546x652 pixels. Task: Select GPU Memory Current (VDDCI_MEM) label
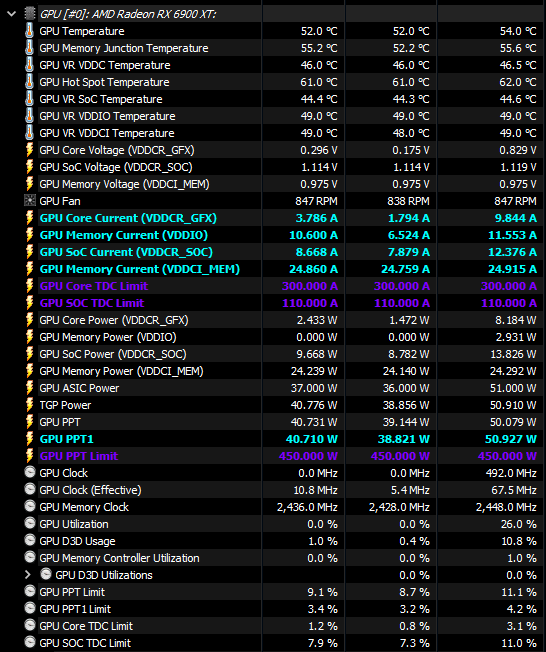click(x=140, y=269)
